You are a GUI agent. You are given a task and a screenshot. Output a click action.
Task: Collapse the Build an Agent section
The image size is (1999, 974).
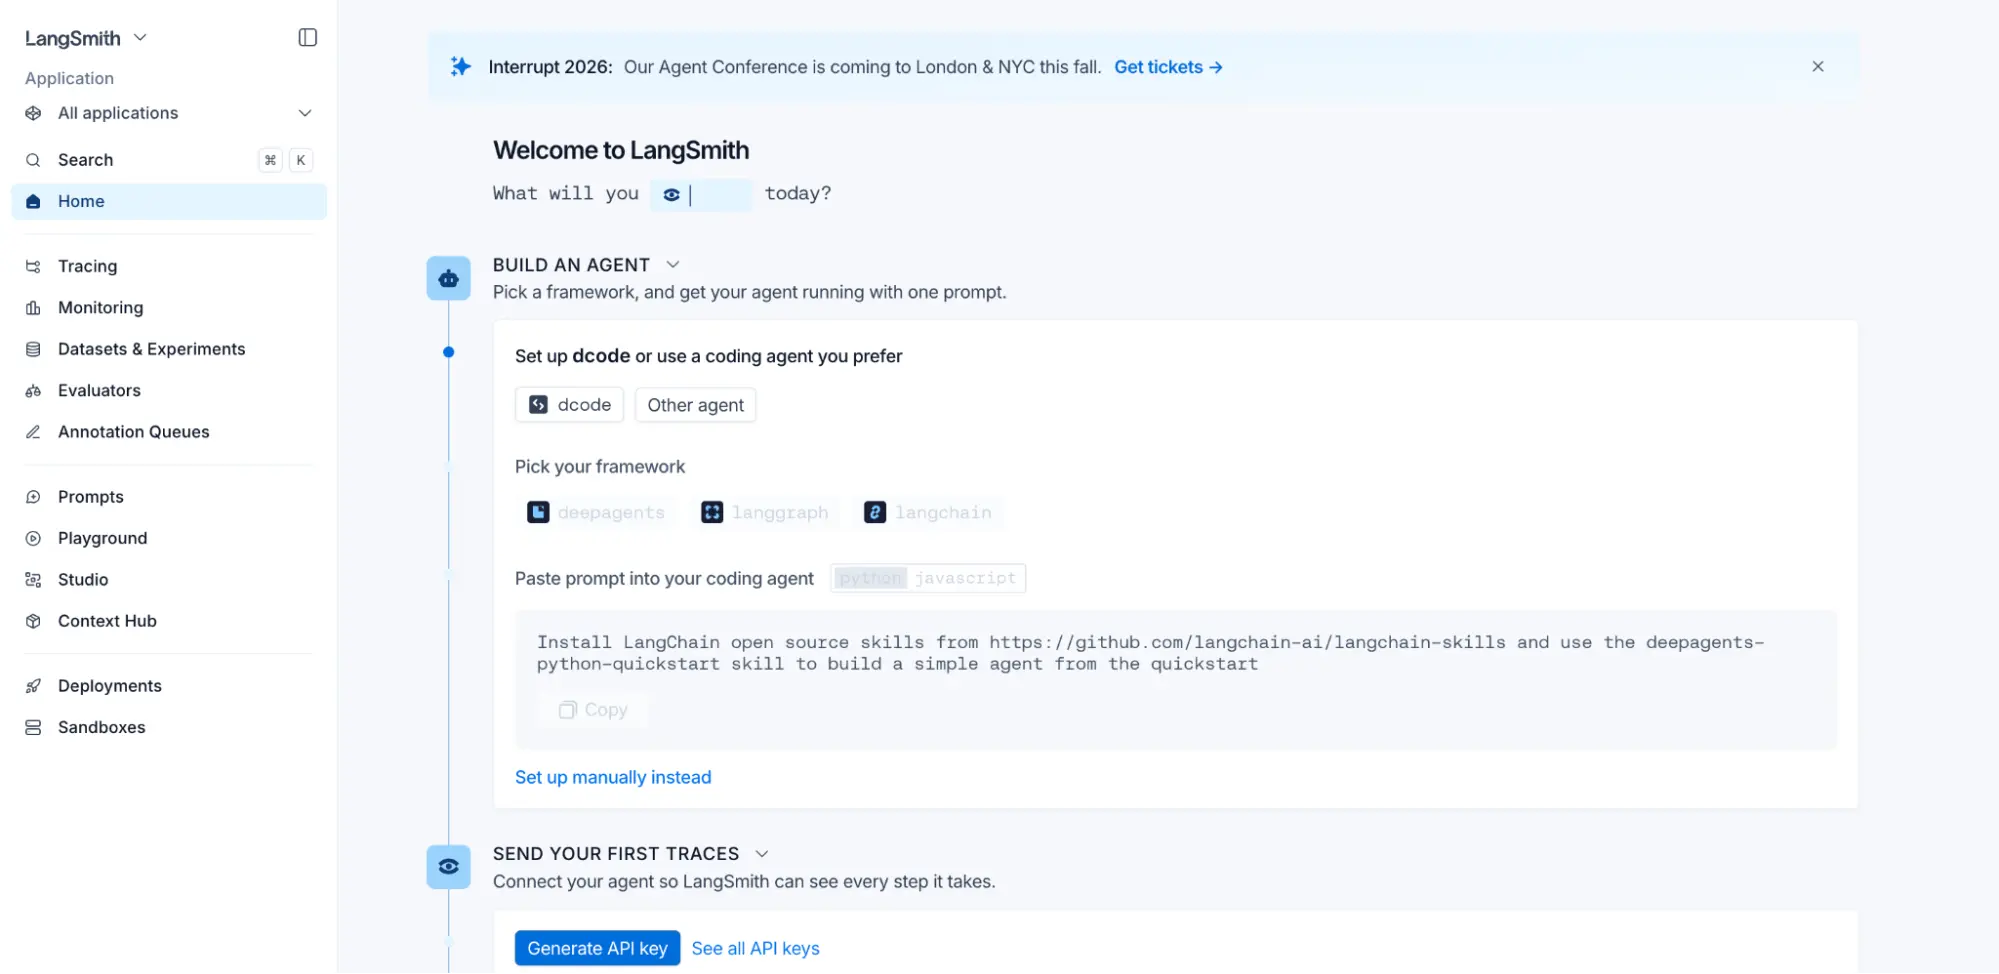(673, 265)
